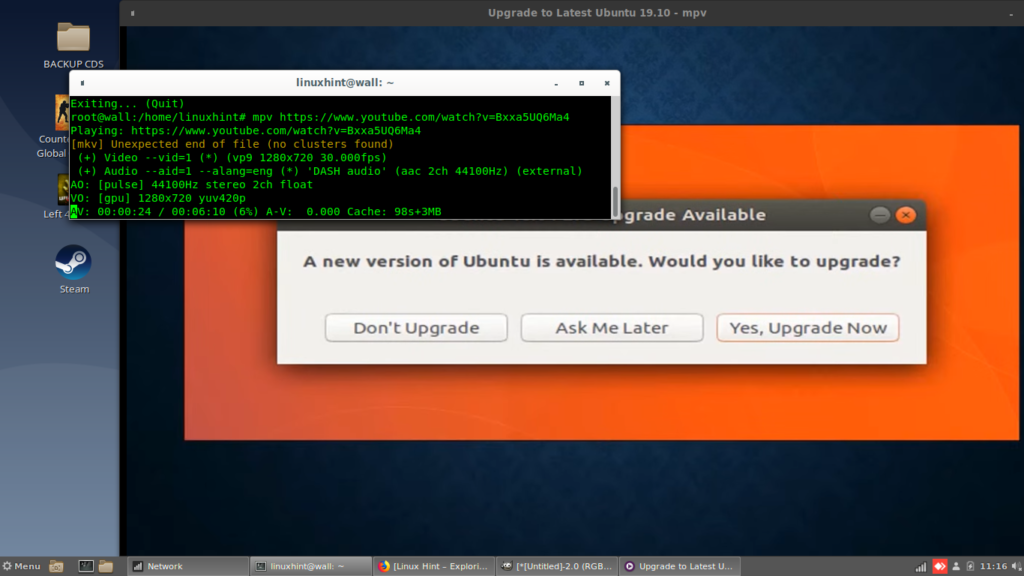Click the AV playback status line in terminal
1024x576 pixels.
[x=256, y=212]
